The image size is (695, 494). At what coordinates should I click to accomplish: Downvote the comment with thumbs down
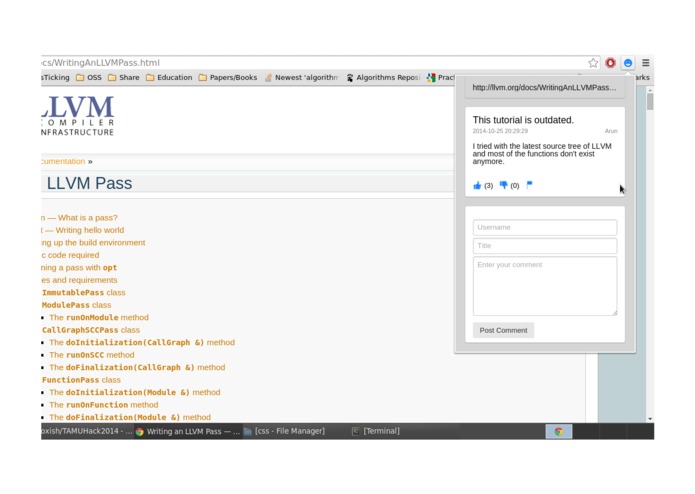[504, 185]
